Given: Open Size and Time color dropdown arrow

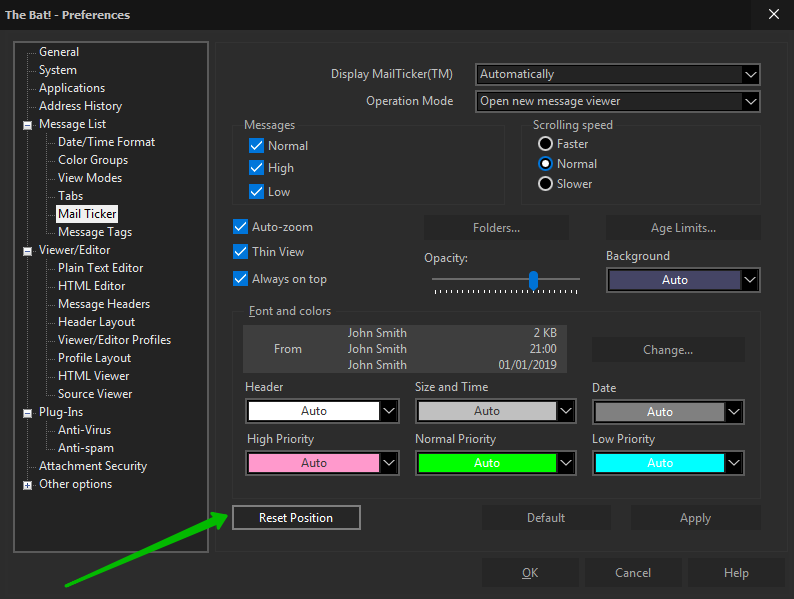Looking at the screenshot, I should tap(566, 411).
